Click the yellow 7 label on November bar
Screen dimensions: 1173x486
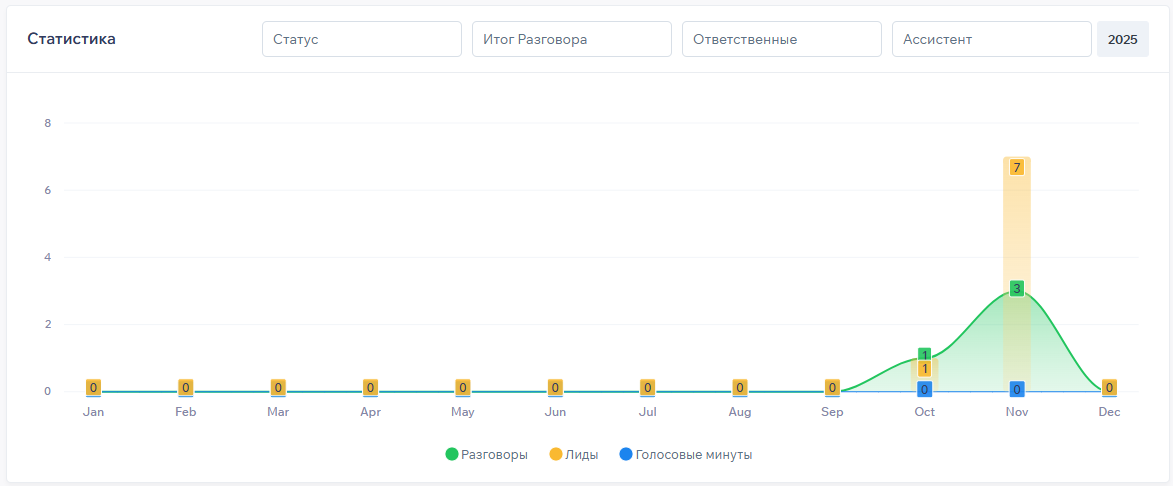1016,167
